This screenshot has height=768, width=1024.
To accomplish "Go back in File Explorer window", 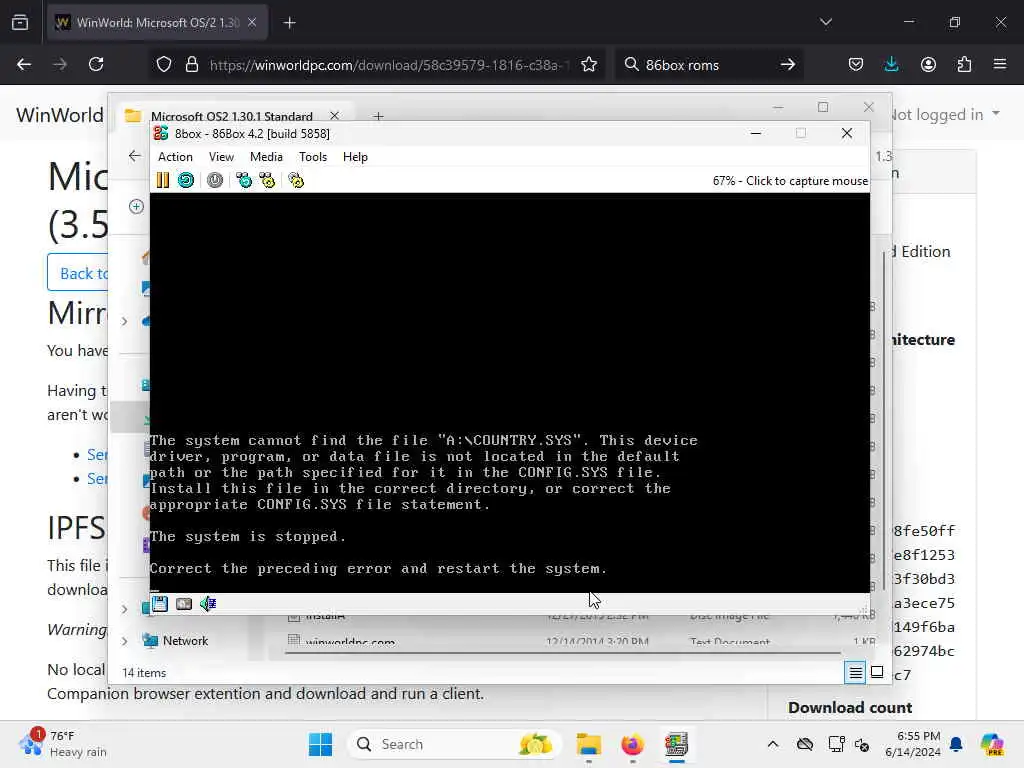I will coord(135,156).
